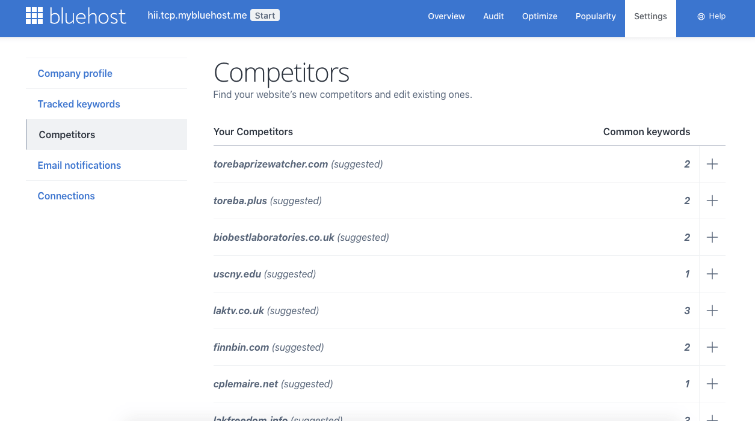Add laktv.co.uk competitor with plus icon
Screen dimensions: 755x421
point(712,311)
